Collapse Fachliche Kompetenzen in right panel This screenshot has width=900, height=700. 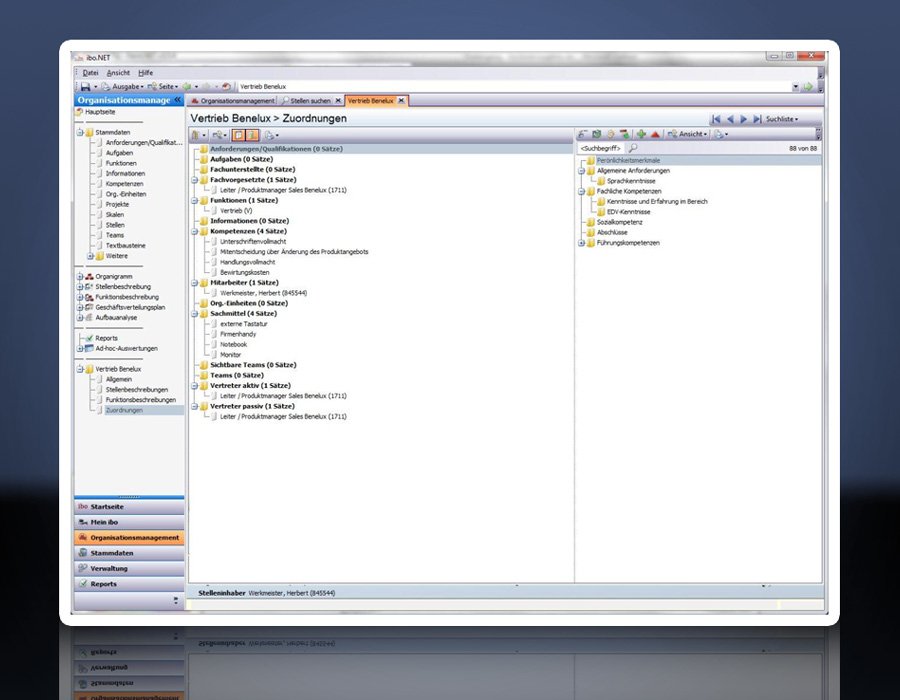click(x=581, y=192)
